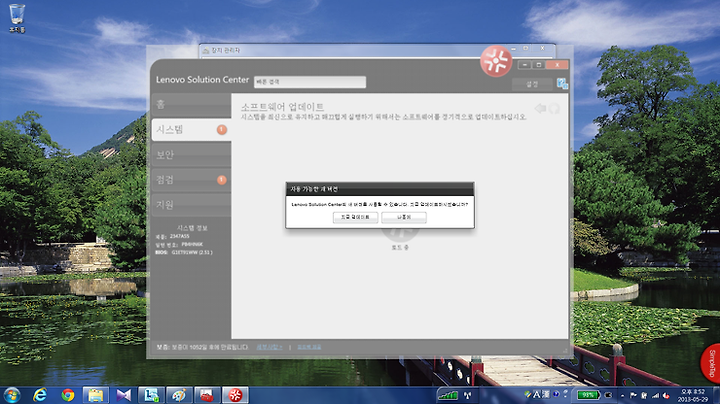The height and width of the screenshot is (404, 720).
Task: Click the Device Manager window title bar behind
Action: [x=358, y=50]
